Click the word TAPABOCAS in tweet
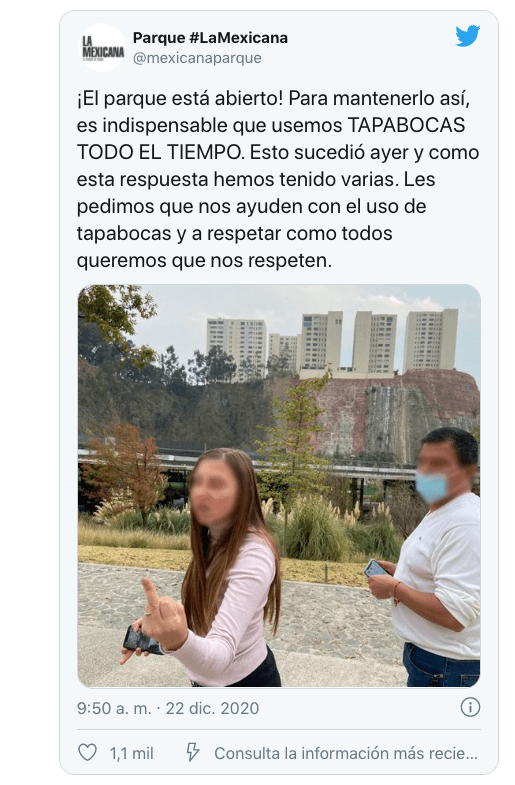The image size is (515, 785). coord(406,125)
